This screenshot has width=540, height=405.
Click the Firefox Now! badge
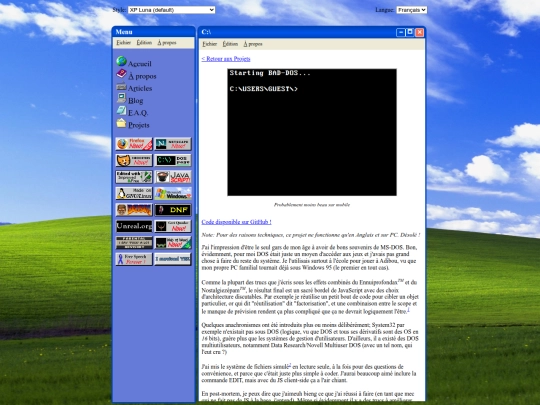134,144
